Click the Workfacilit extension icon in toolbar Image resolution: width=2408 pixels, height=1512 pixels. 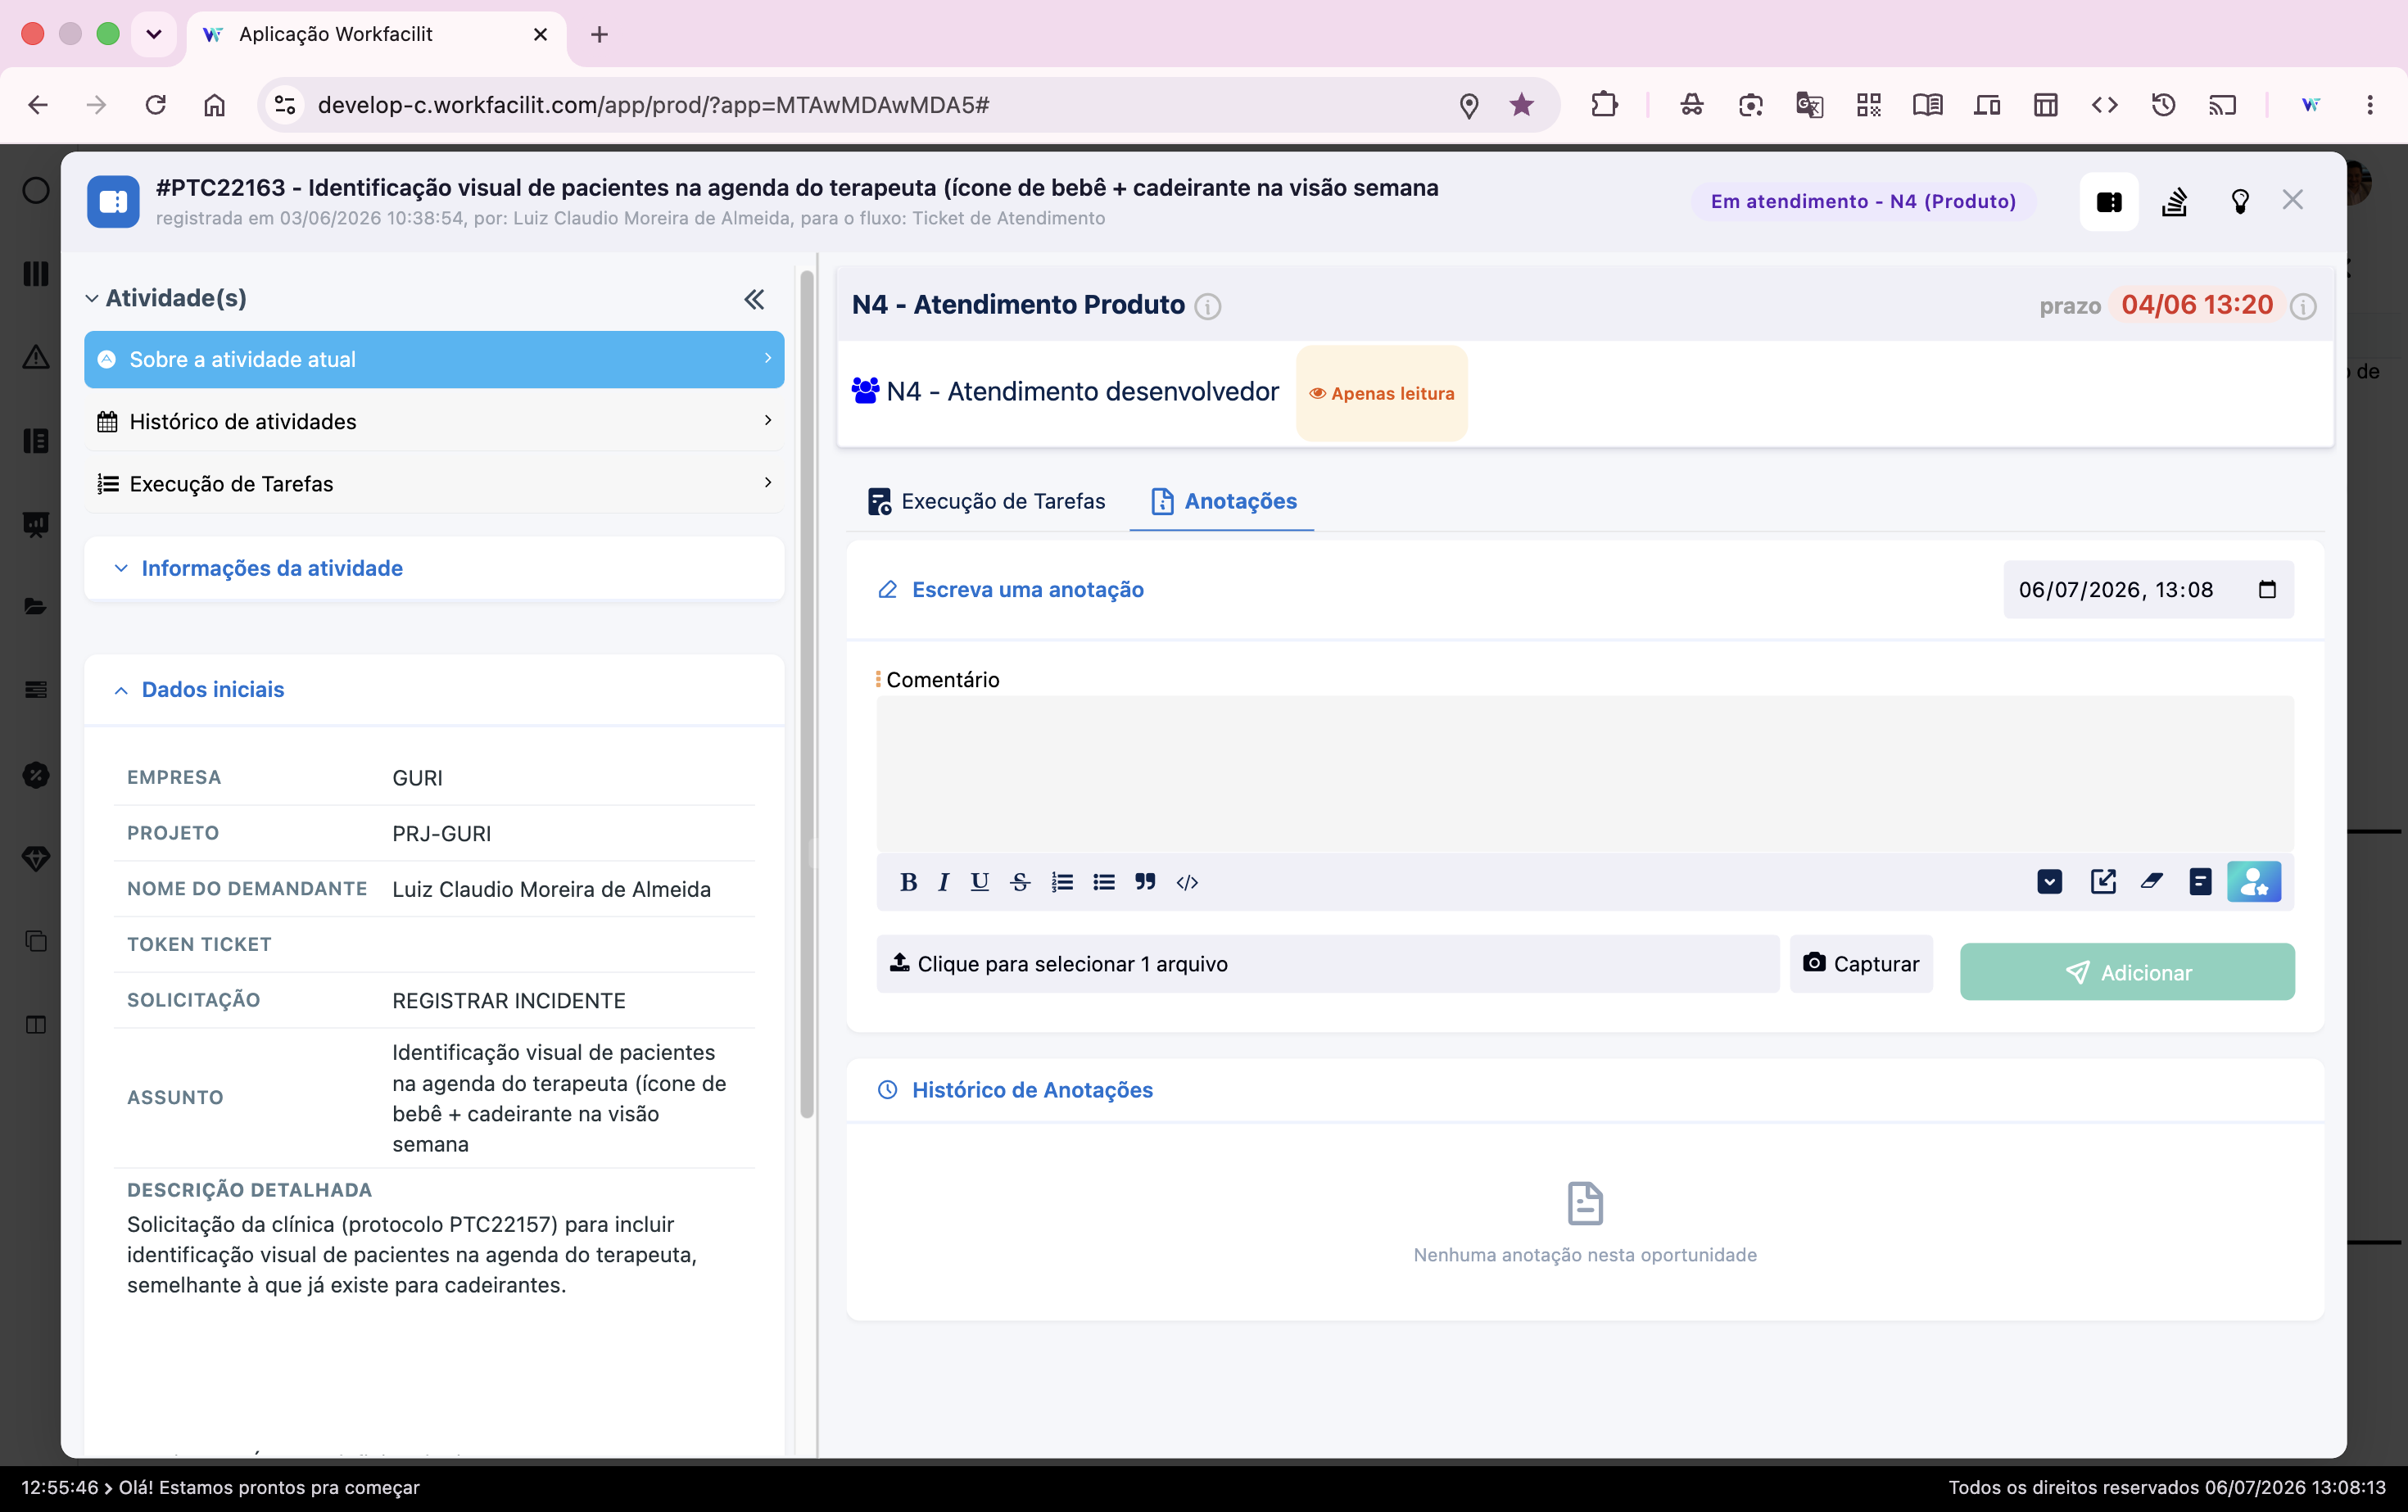[x=2310, y=105]
